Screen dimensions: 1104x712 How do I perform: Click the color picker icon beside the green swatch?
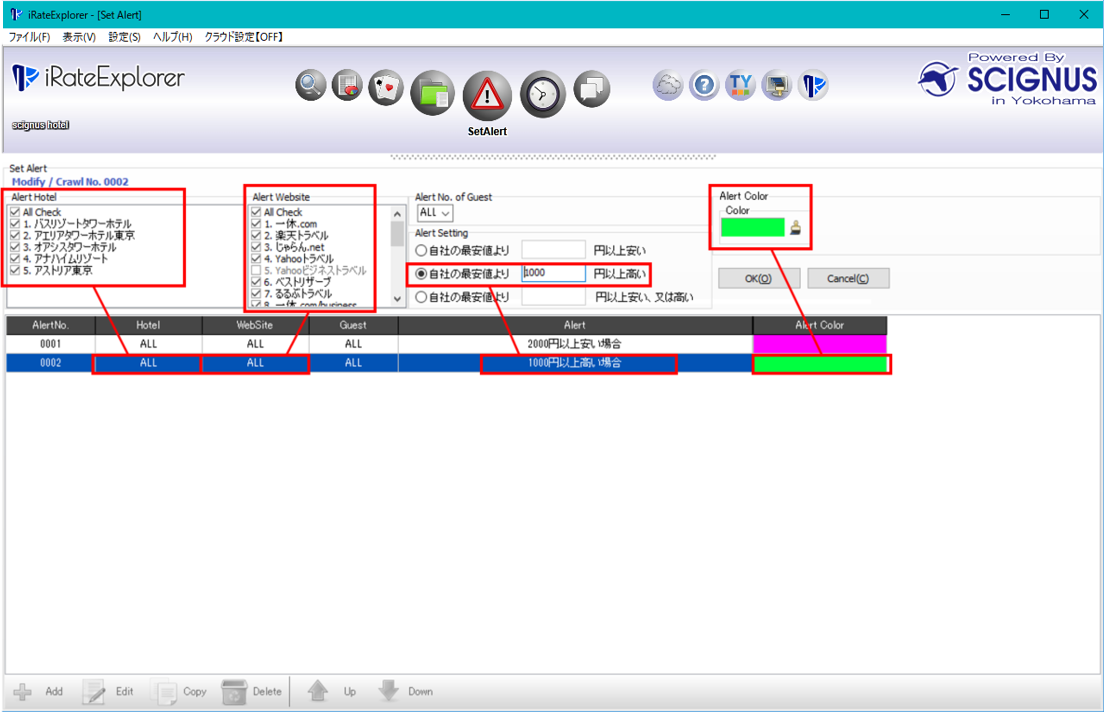click(x=796, y=227)
